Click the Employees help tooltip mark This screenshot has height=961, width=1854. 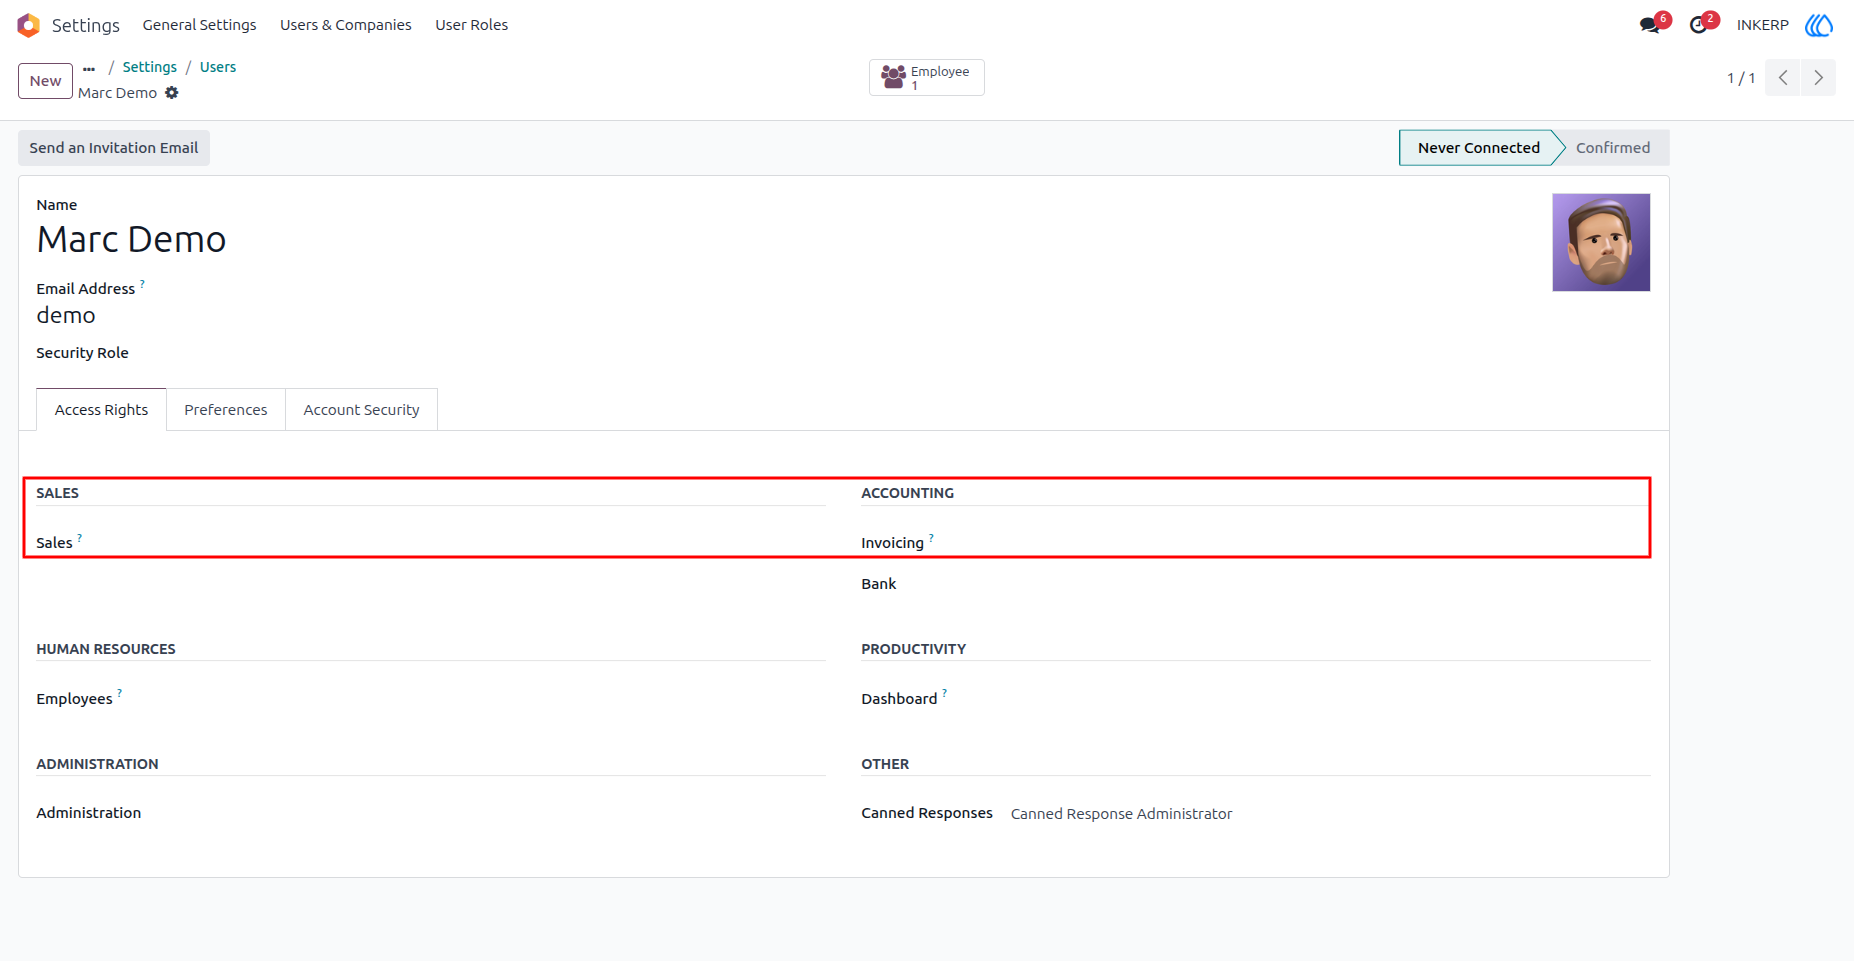pos(119,693)
